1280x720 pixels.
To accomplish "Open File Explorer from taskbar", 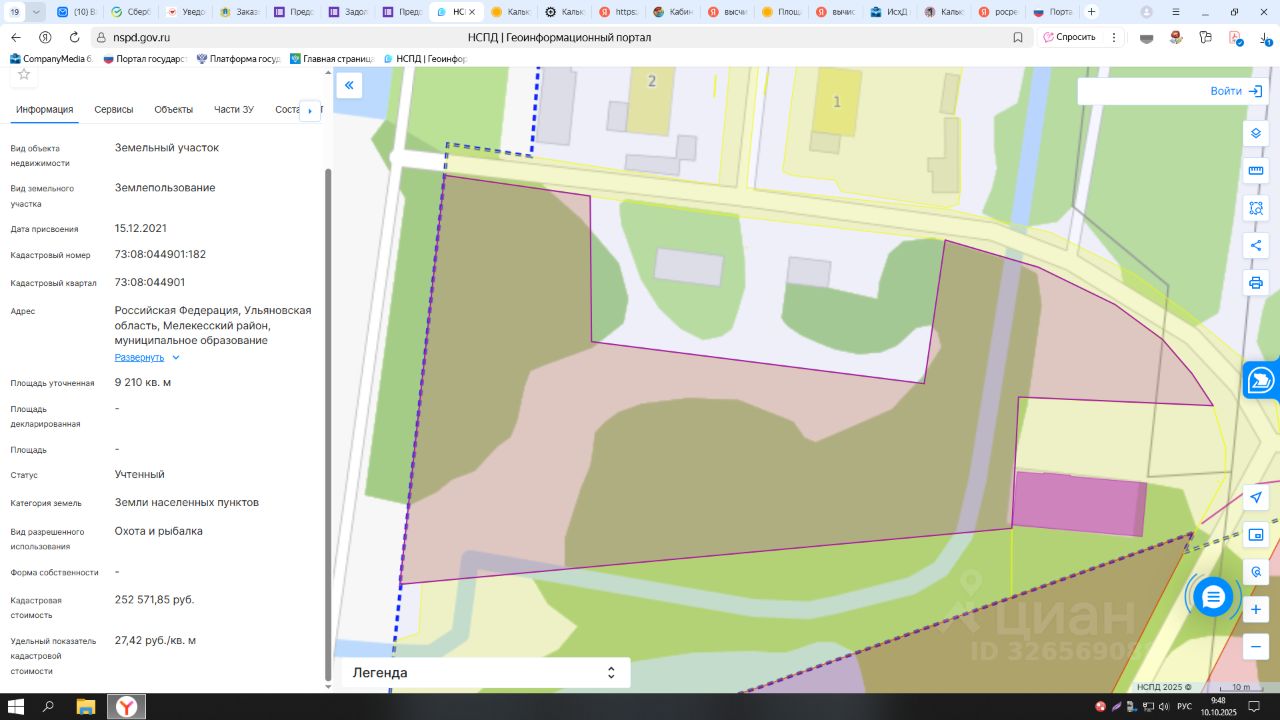I will point(86,706).
